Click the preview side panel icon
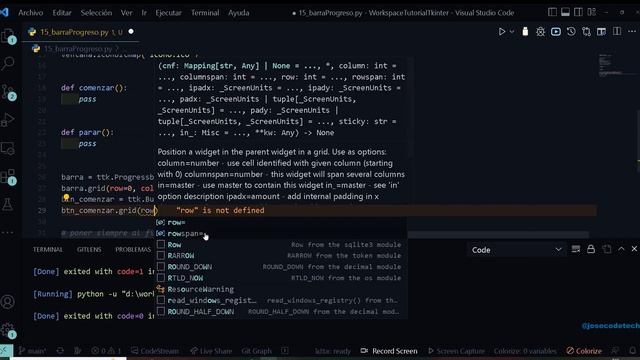 [601, 32]
